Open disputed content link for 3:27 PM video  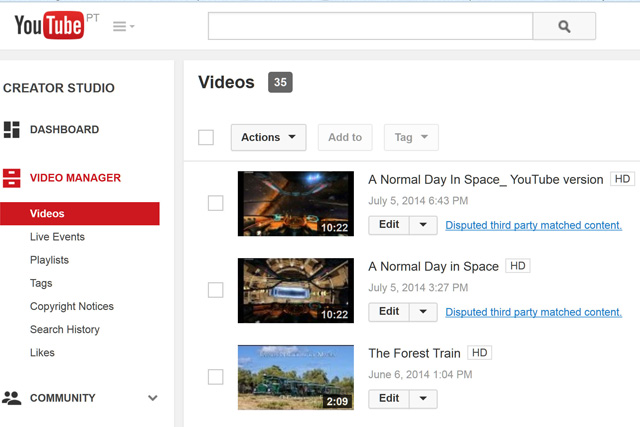click(x=533, y=312)
